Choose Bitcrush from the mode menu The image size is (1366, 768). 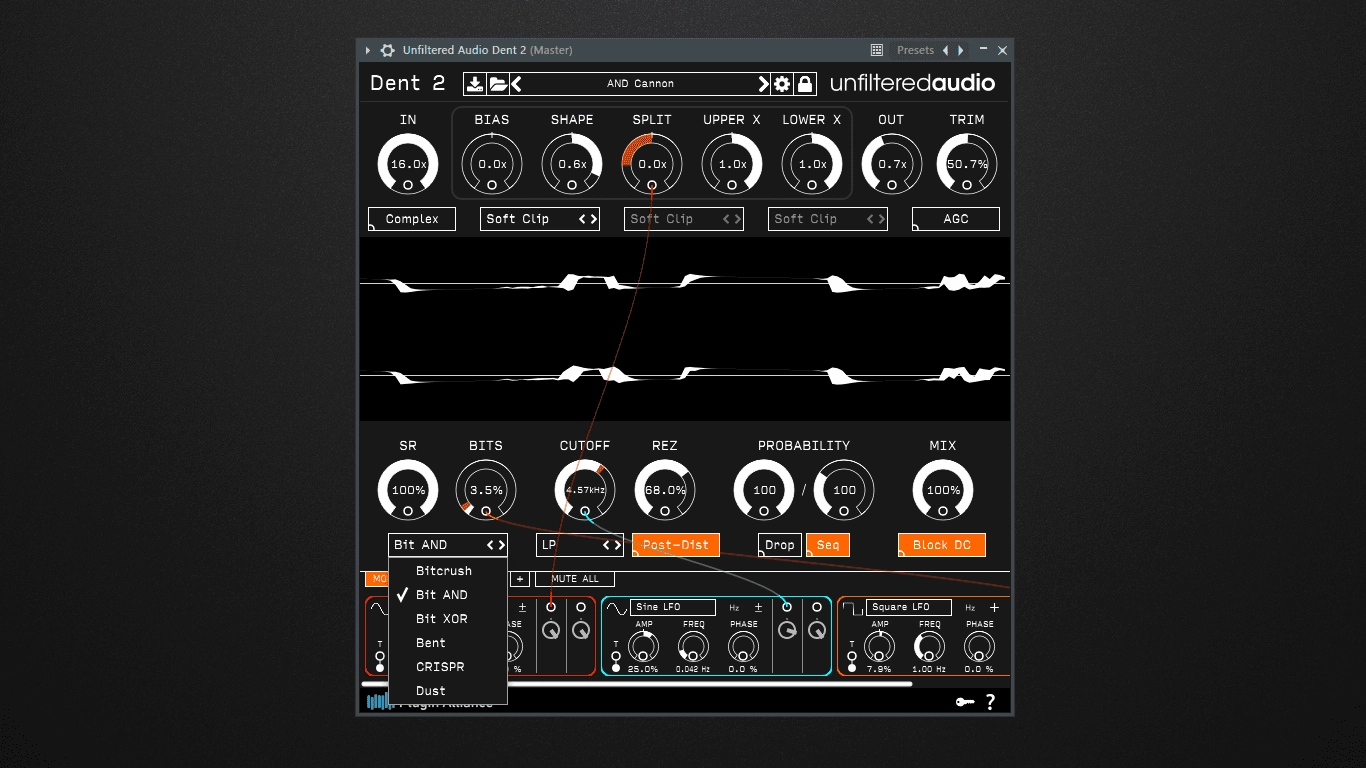point(448,571)
